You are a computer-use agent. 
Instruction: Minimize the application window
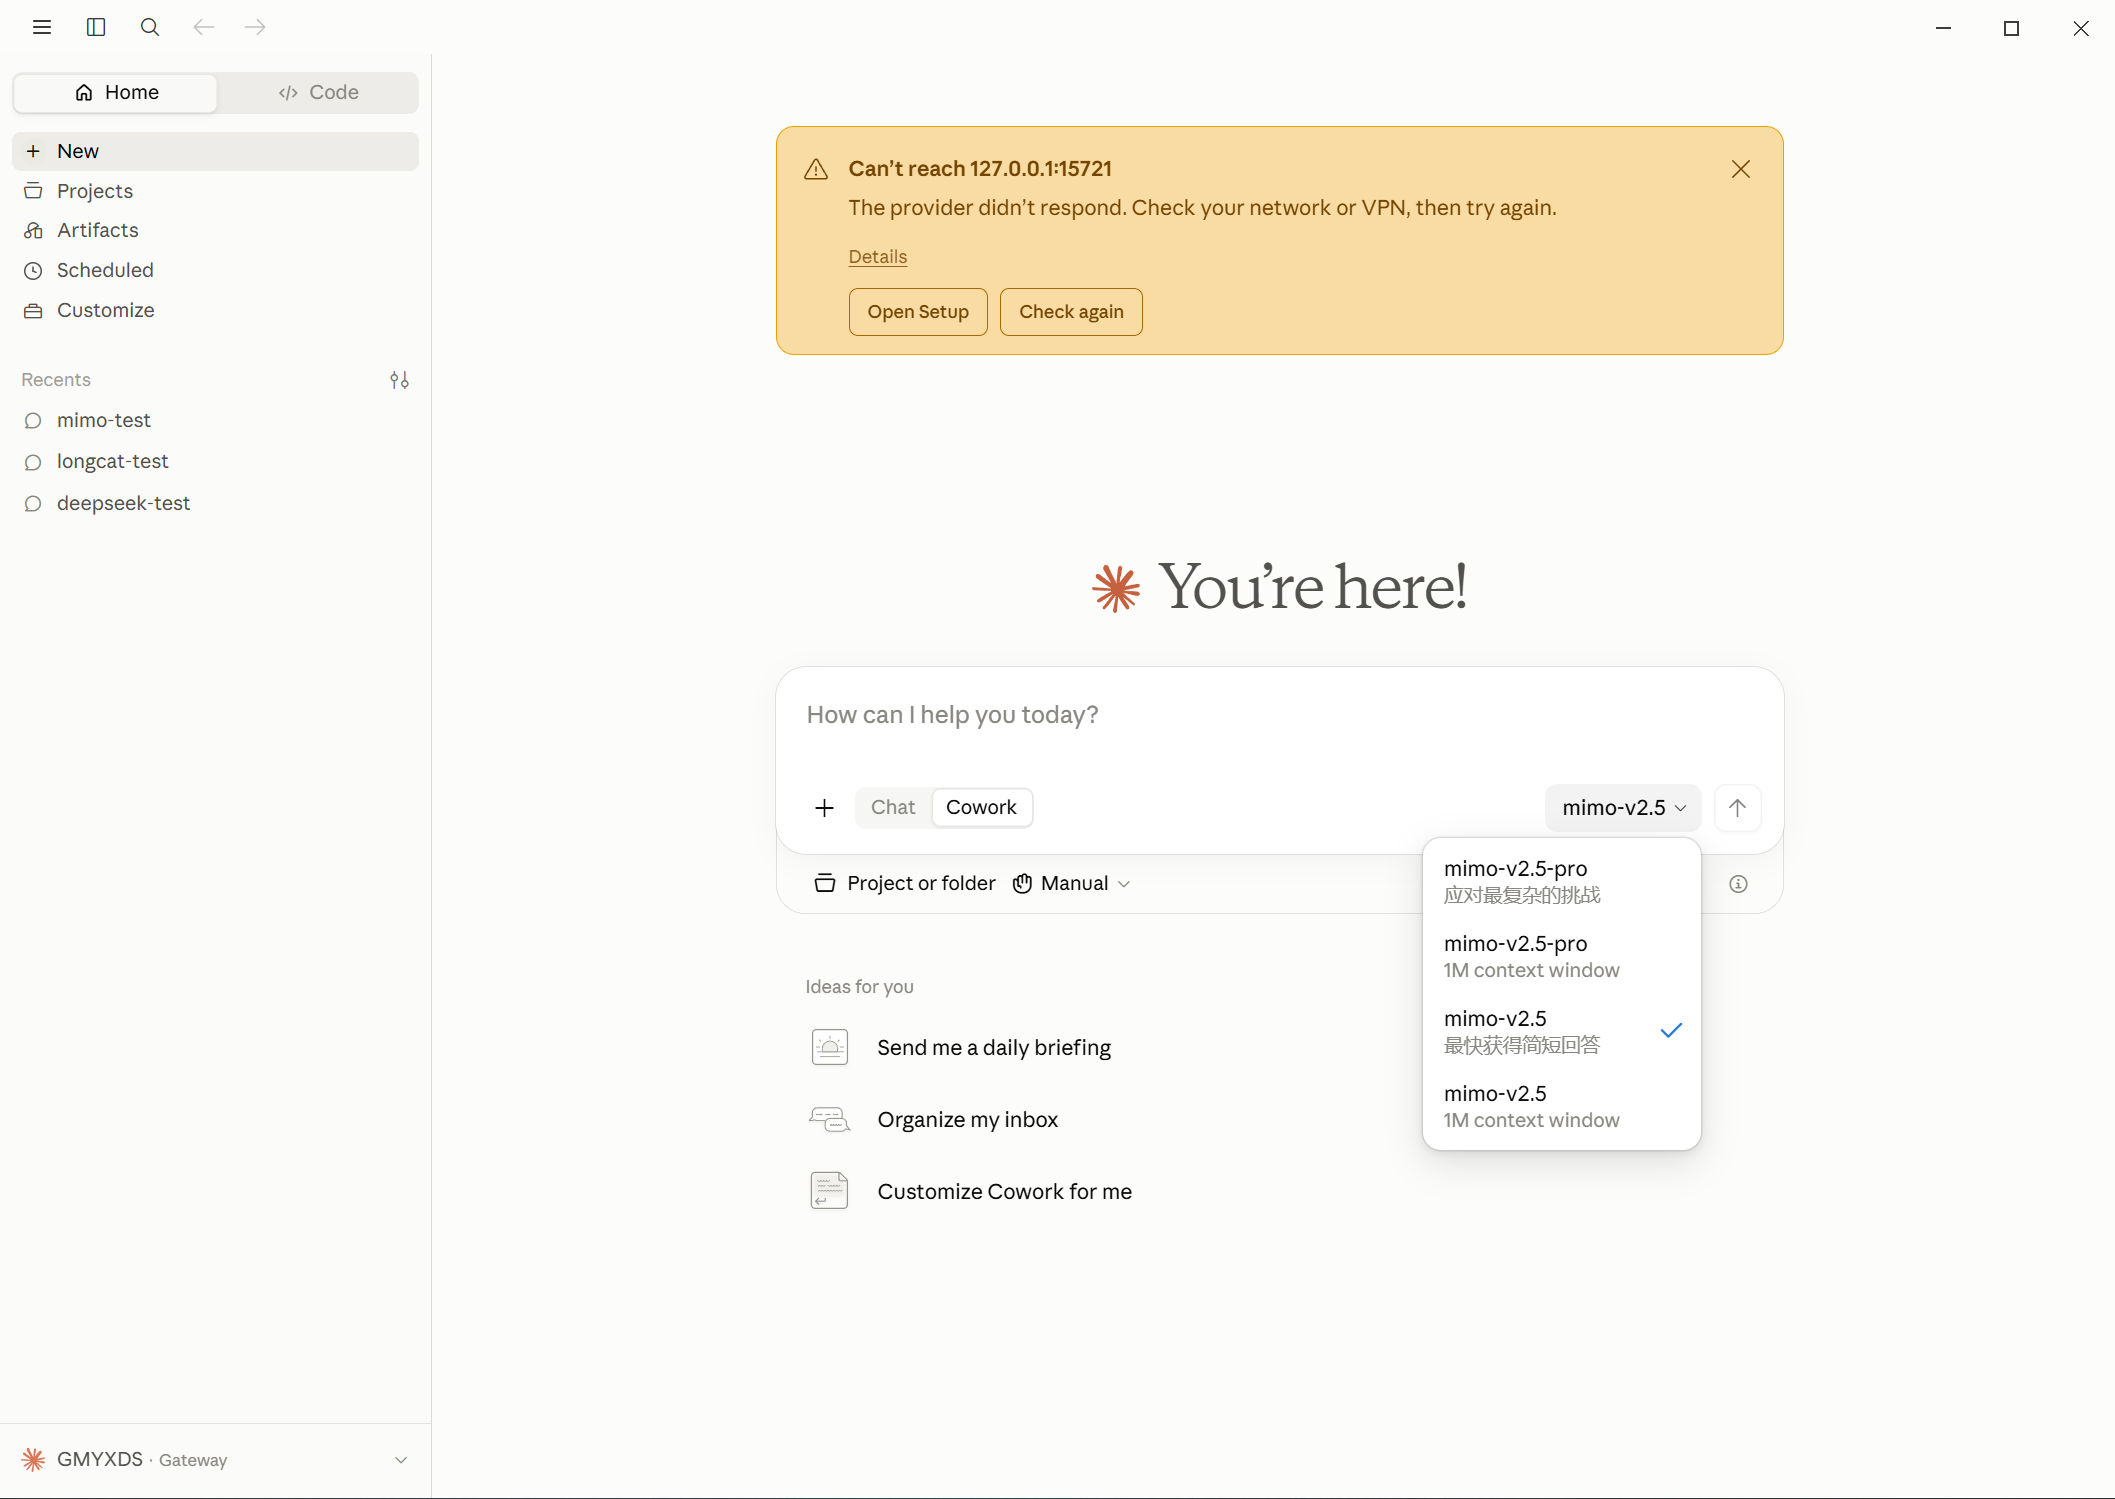tap(1943, 28)
